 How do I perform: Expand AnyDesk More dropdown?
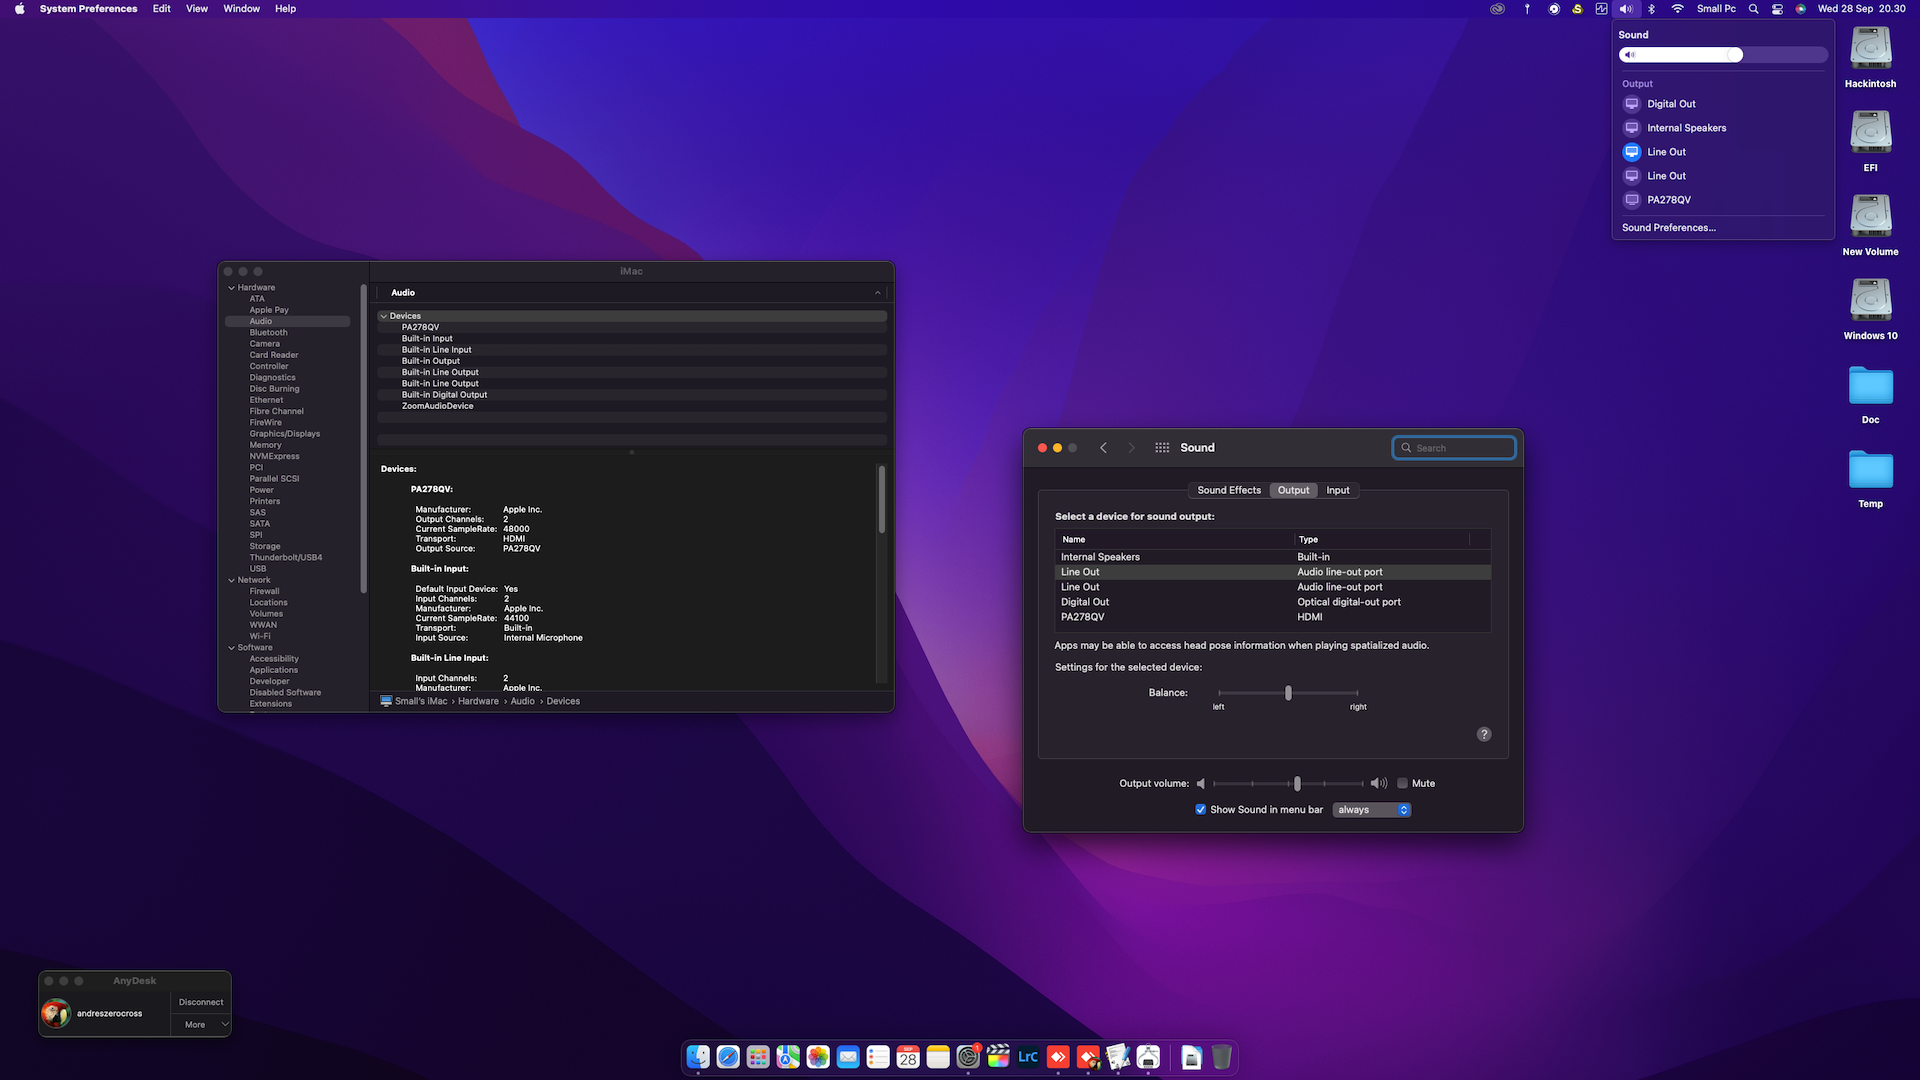click(201, 1025)
